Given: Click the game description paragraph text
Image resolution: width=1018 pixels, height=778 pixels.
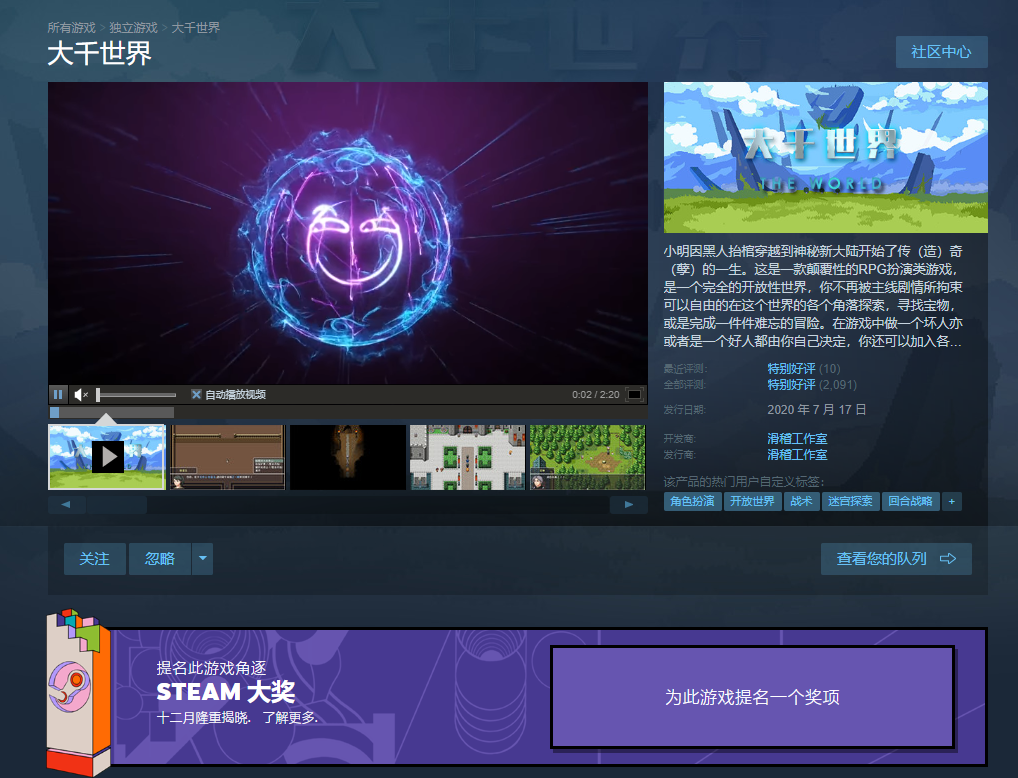Looking at the screenshot, I should [x=813, y=296].
